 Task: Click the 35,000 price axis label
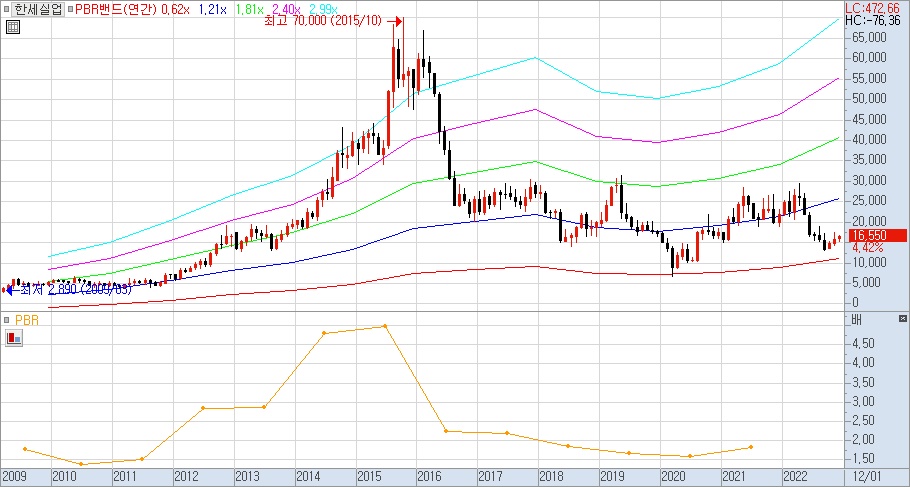coord(869,160)
